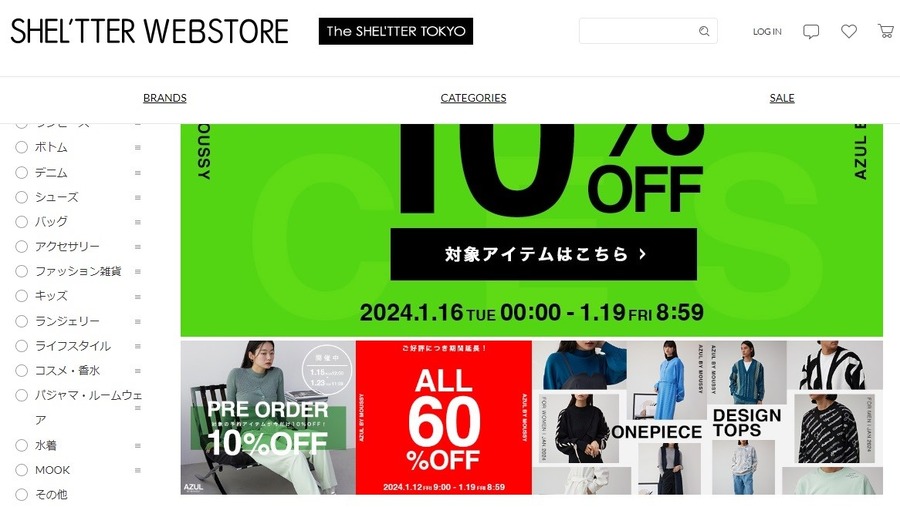Select the コスメ・香水 radio button

21,371
